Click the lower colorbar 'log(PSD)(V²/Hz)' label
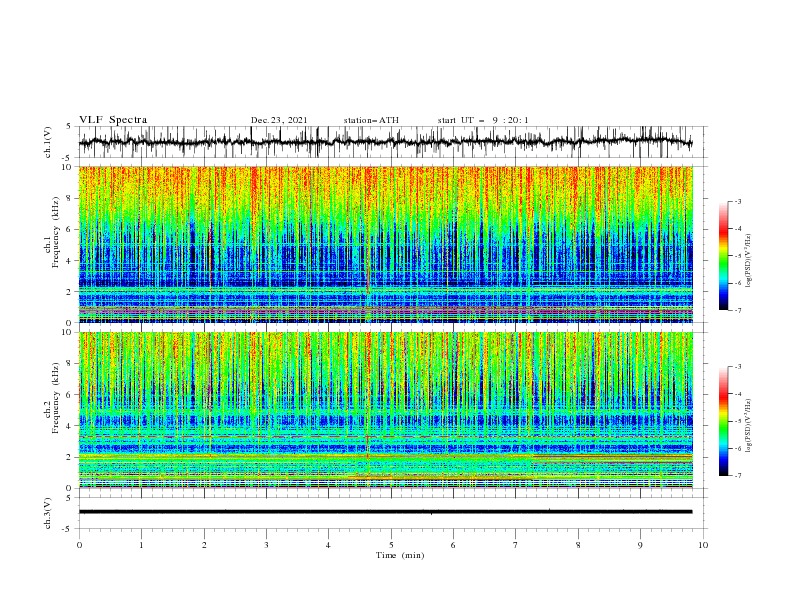Image resolution: width=792 pixels, height=612 pixels. [x=748, y=426]
